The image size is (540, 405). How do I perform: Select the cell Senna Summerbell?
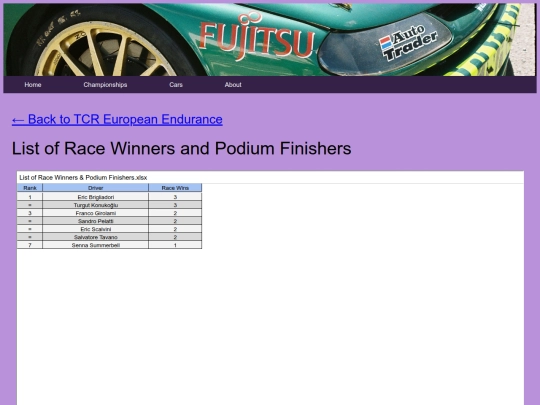[x=96, y=245]
